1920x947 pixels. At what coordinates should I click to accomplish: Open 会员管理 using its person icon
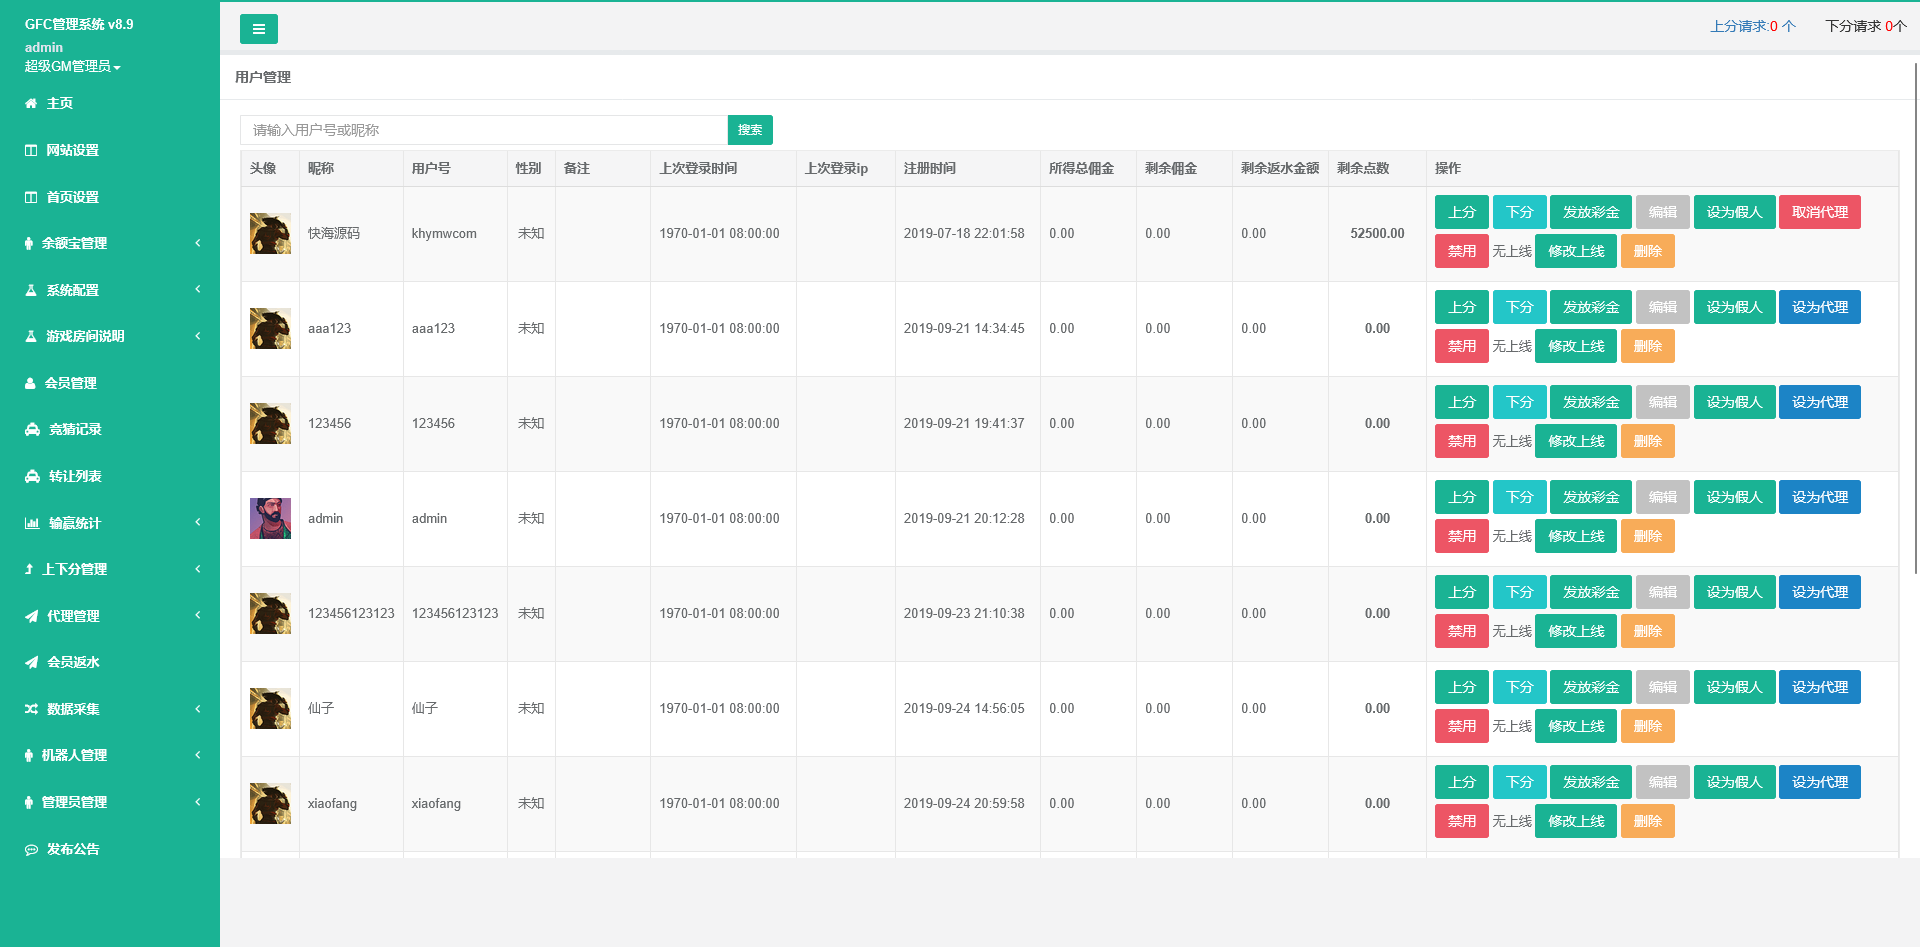(29, 383)
